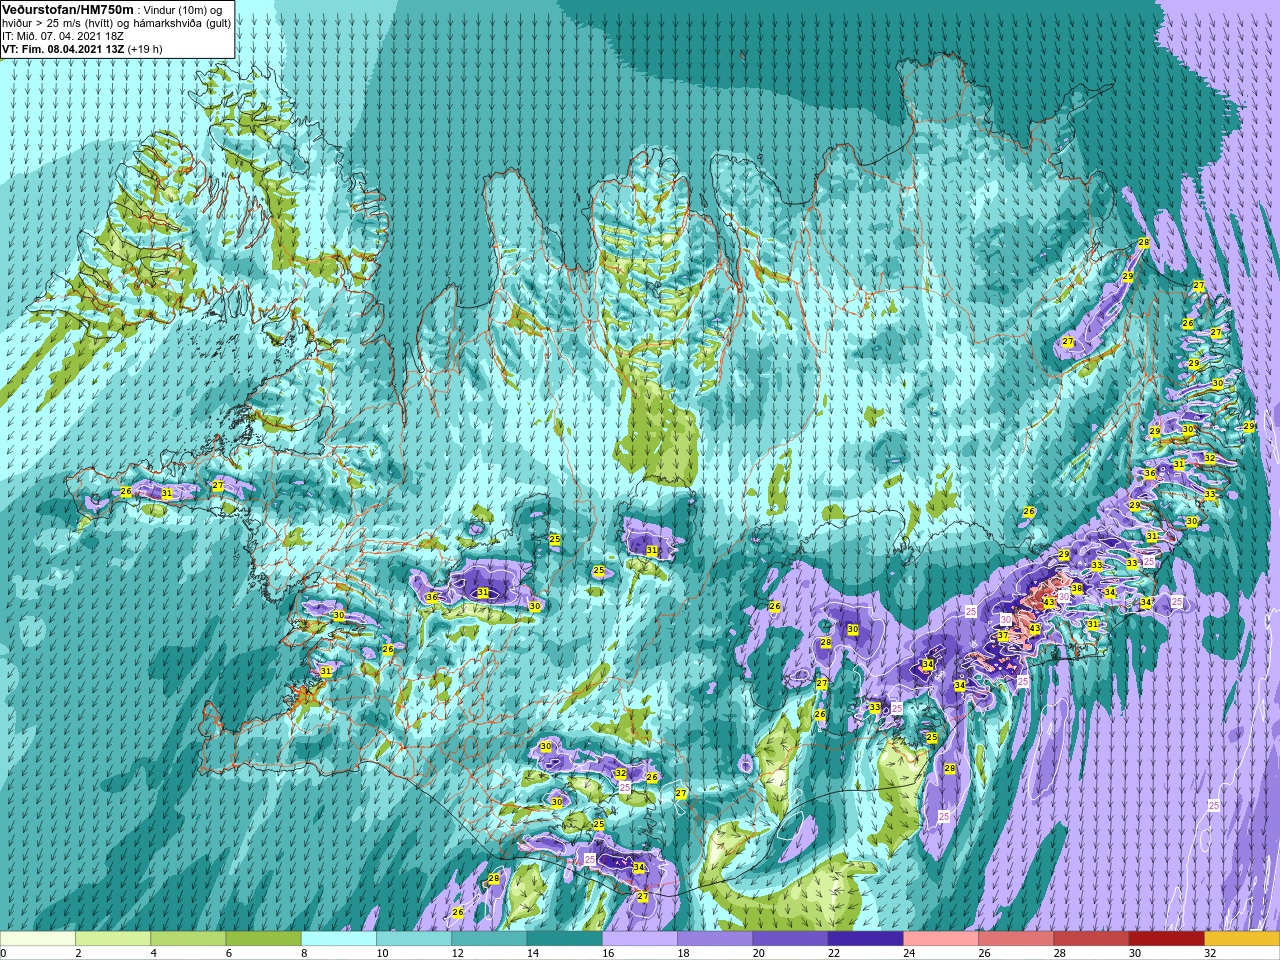Choose the olive green 6–8 m/s legend swatch
The height and width of the screenshot is (960, 1280).
tap(263, 939)
